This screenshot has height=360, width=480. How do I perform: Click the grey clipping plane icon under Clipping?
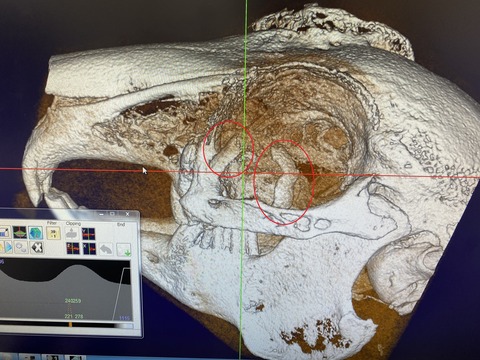point(72,234)
